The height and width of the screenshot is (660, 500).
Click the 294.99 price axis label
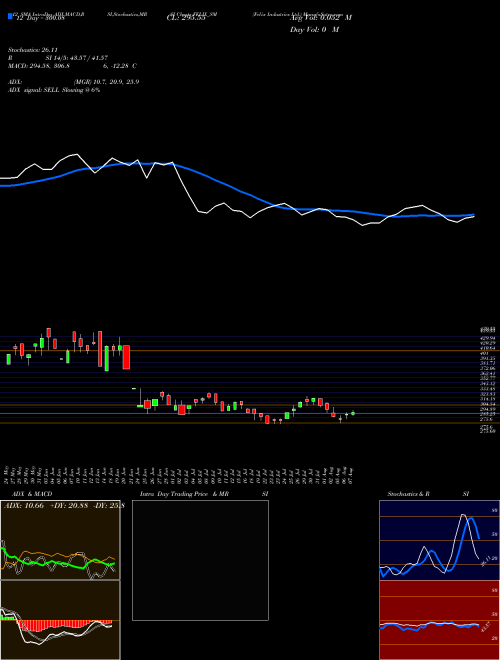(x=488, y=409)
